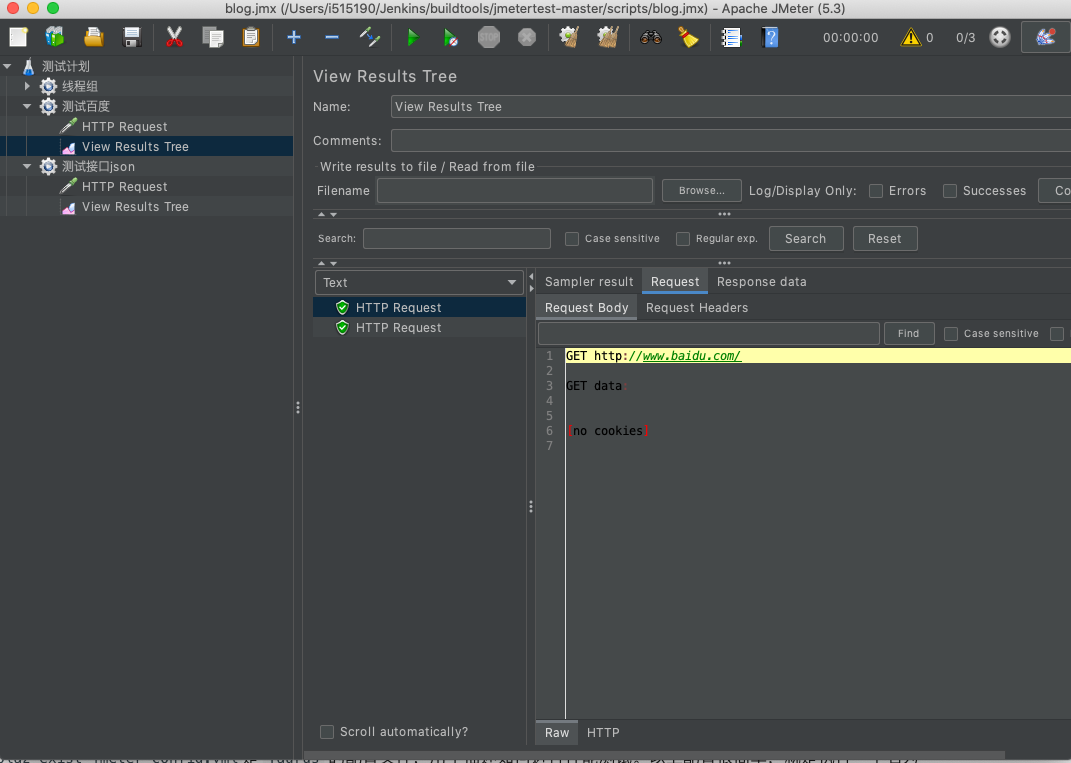The height and width of the screenshot is (763, 1071).
Task: Open the Function Helper list icon
Action: pyautogui.click(x=731, y=38)
